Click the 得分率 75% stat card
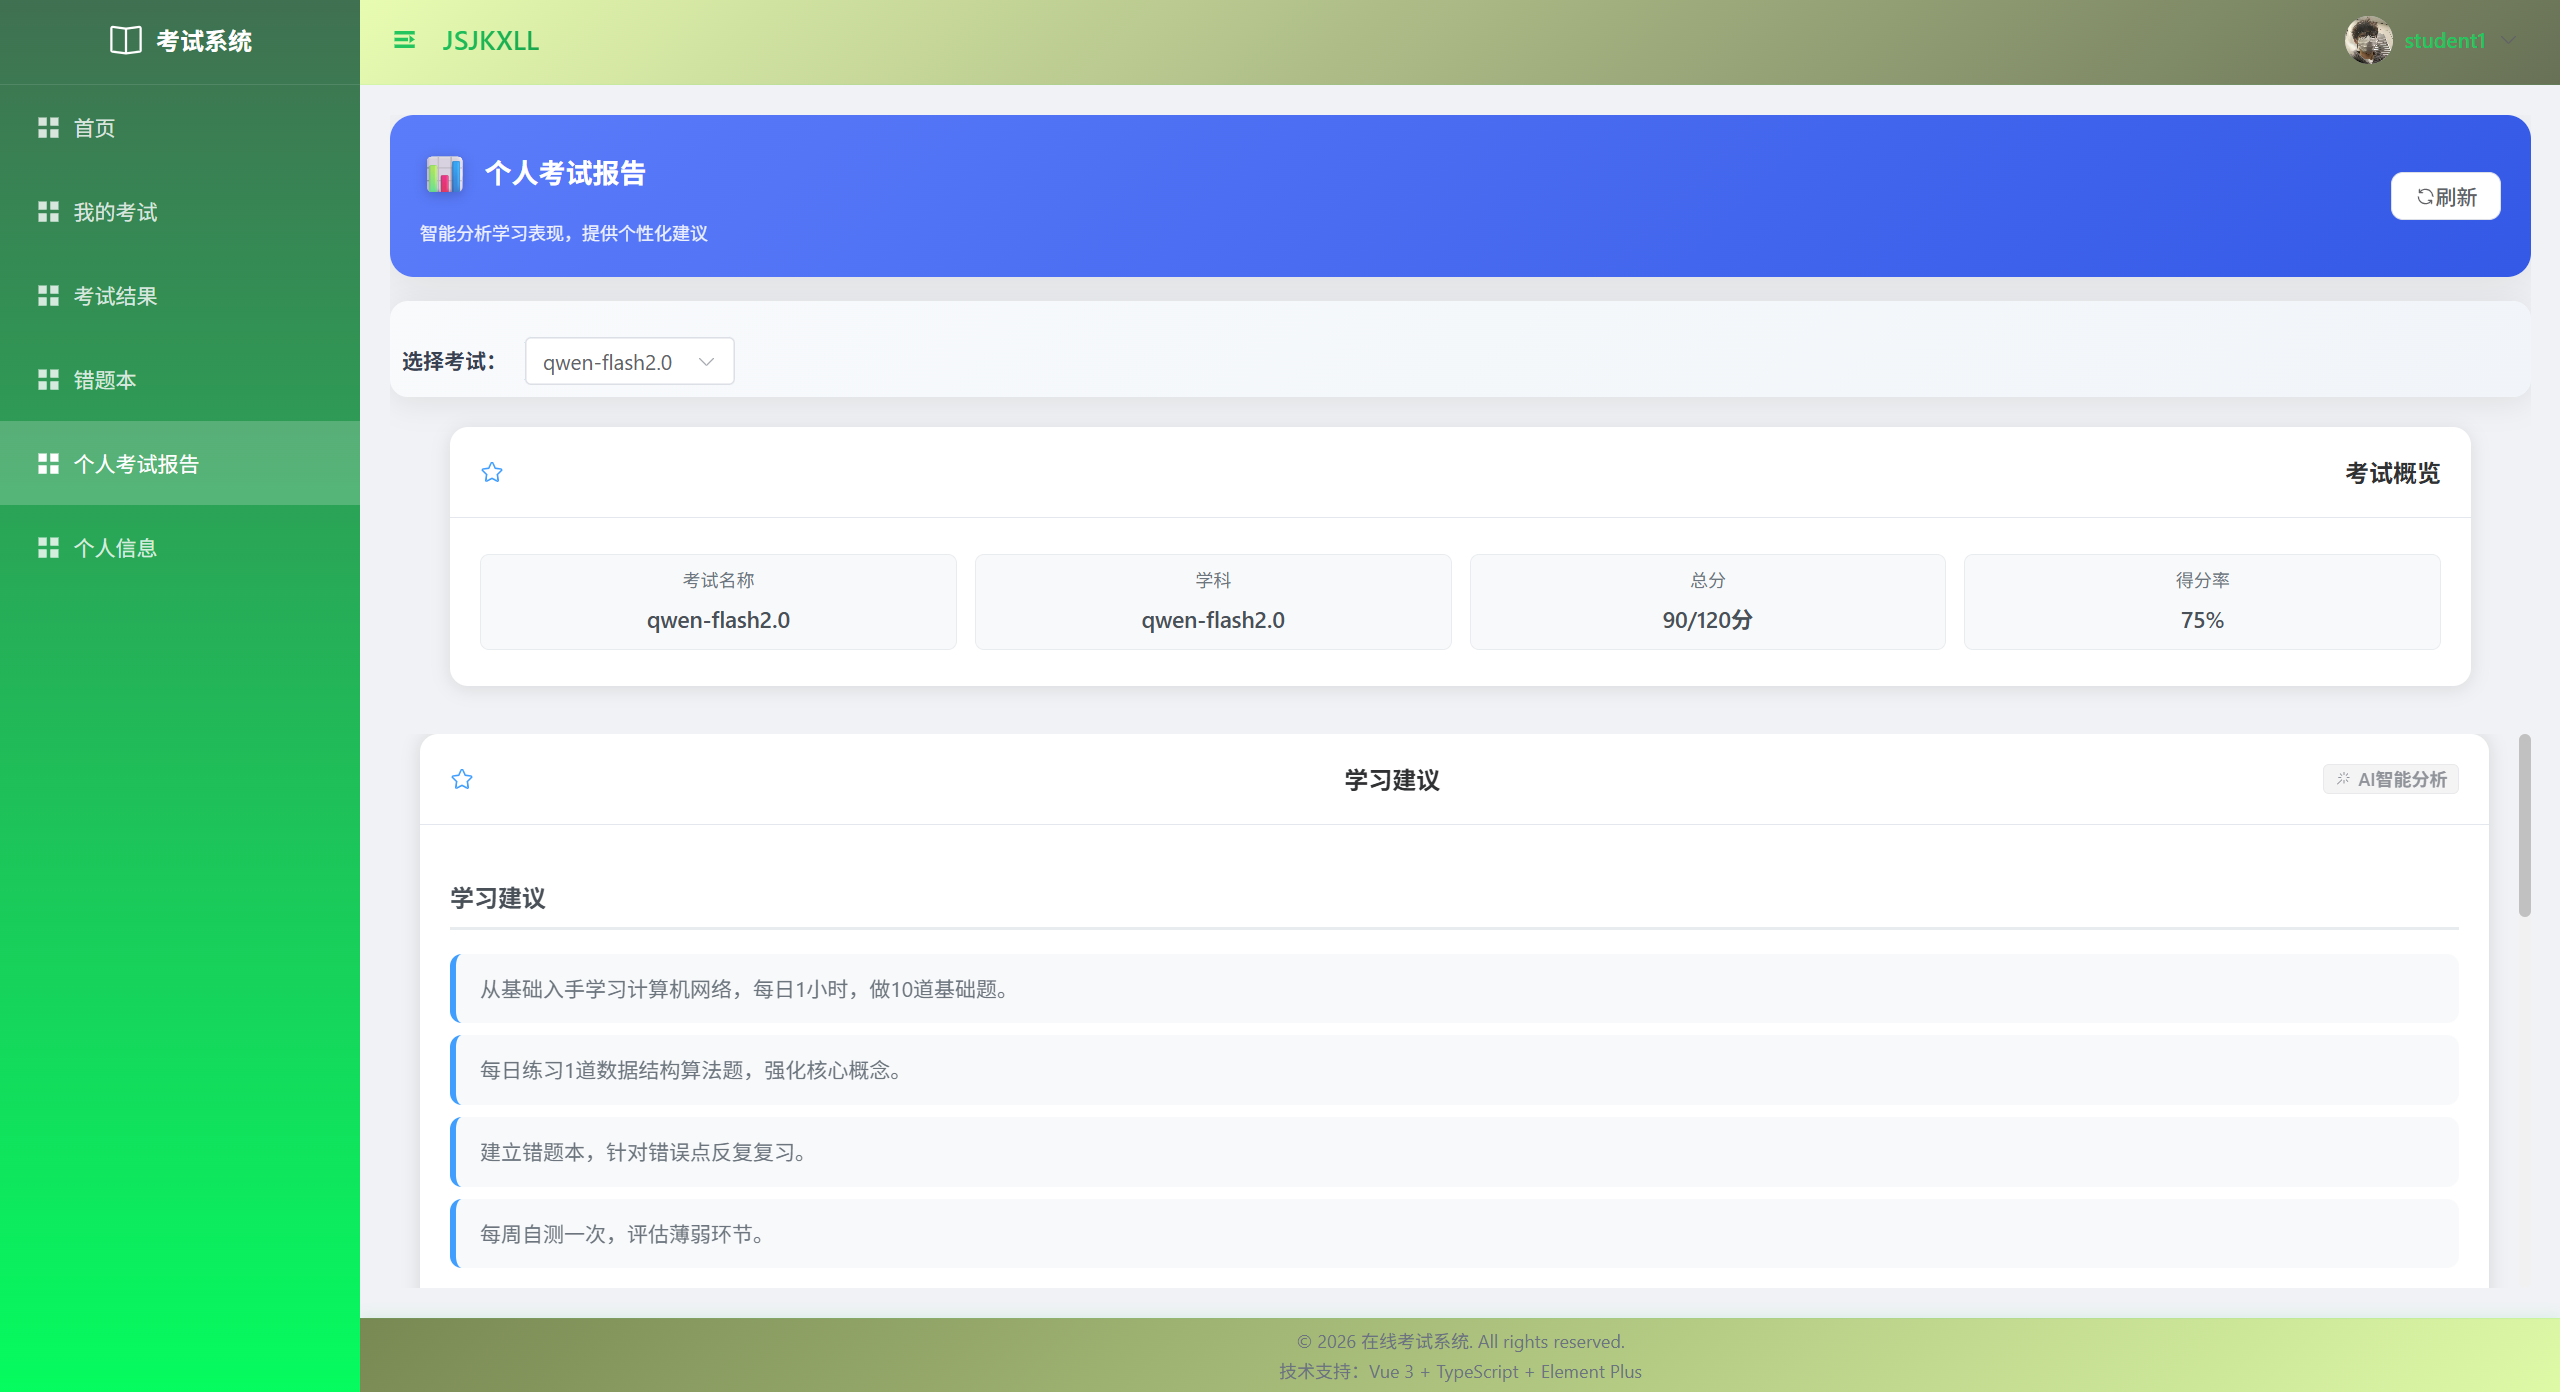This screenshot has width=2560, height=1392. pyautogui.click(x=2202, y=602)
